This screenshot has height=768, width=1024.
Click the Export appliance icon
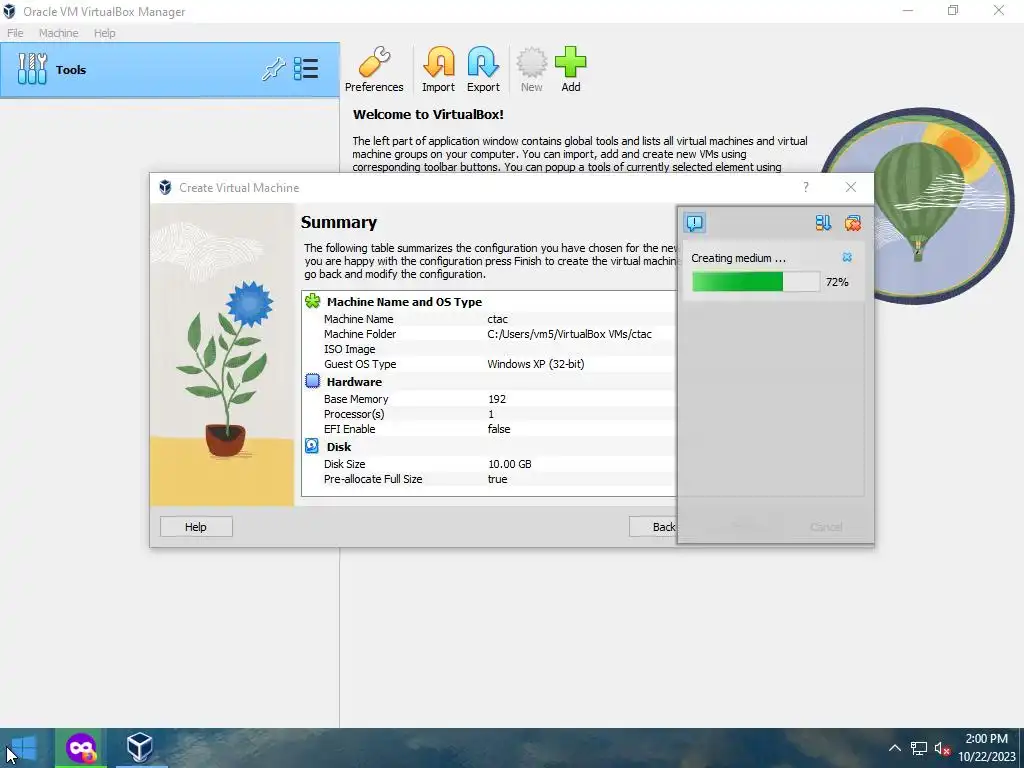tap(483, 70)
